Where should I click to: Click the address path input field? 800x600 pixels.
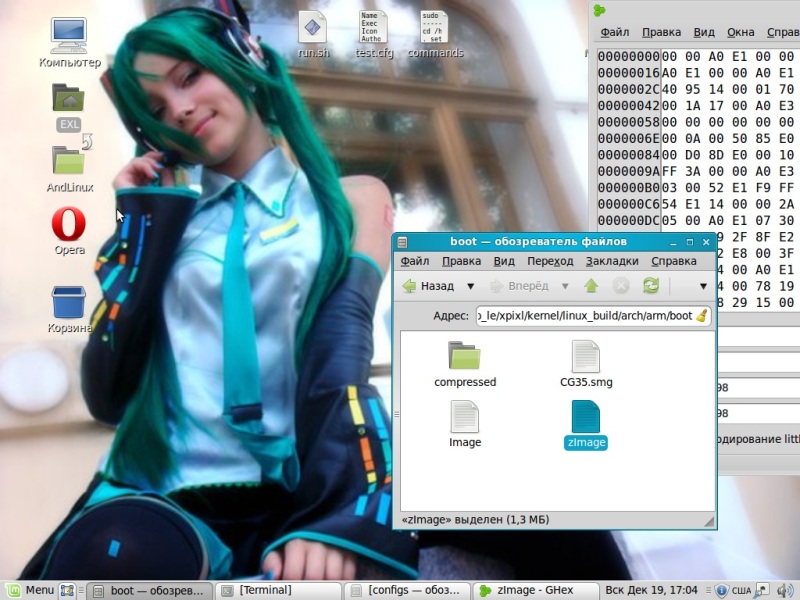(584, 316)
